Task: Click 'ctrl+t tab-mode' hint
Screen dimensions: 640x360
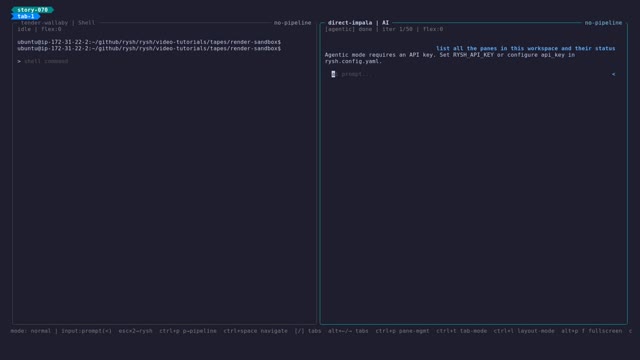Action: coord(462,331)
